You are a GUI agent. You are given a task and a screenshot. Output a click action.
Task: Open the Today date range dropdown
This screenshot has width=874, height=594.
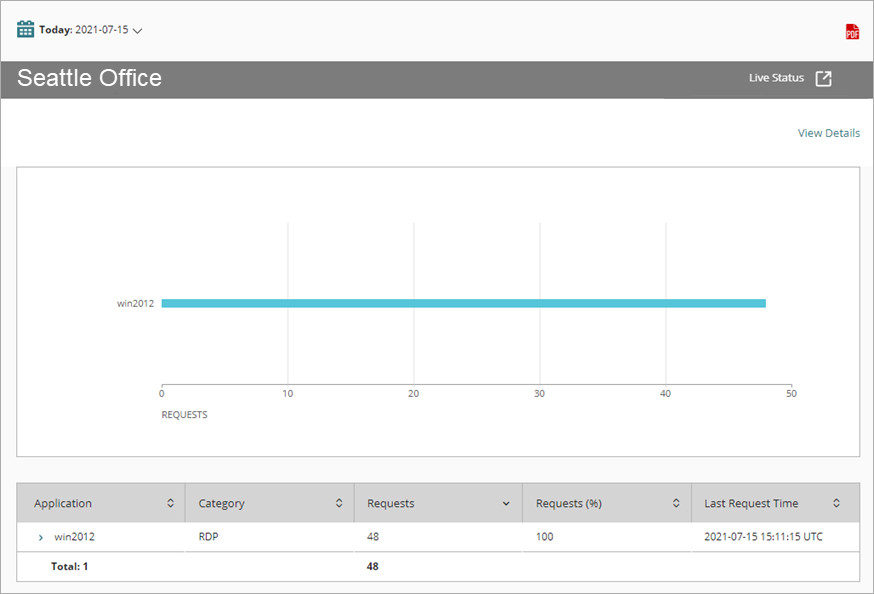click(138, 30)
